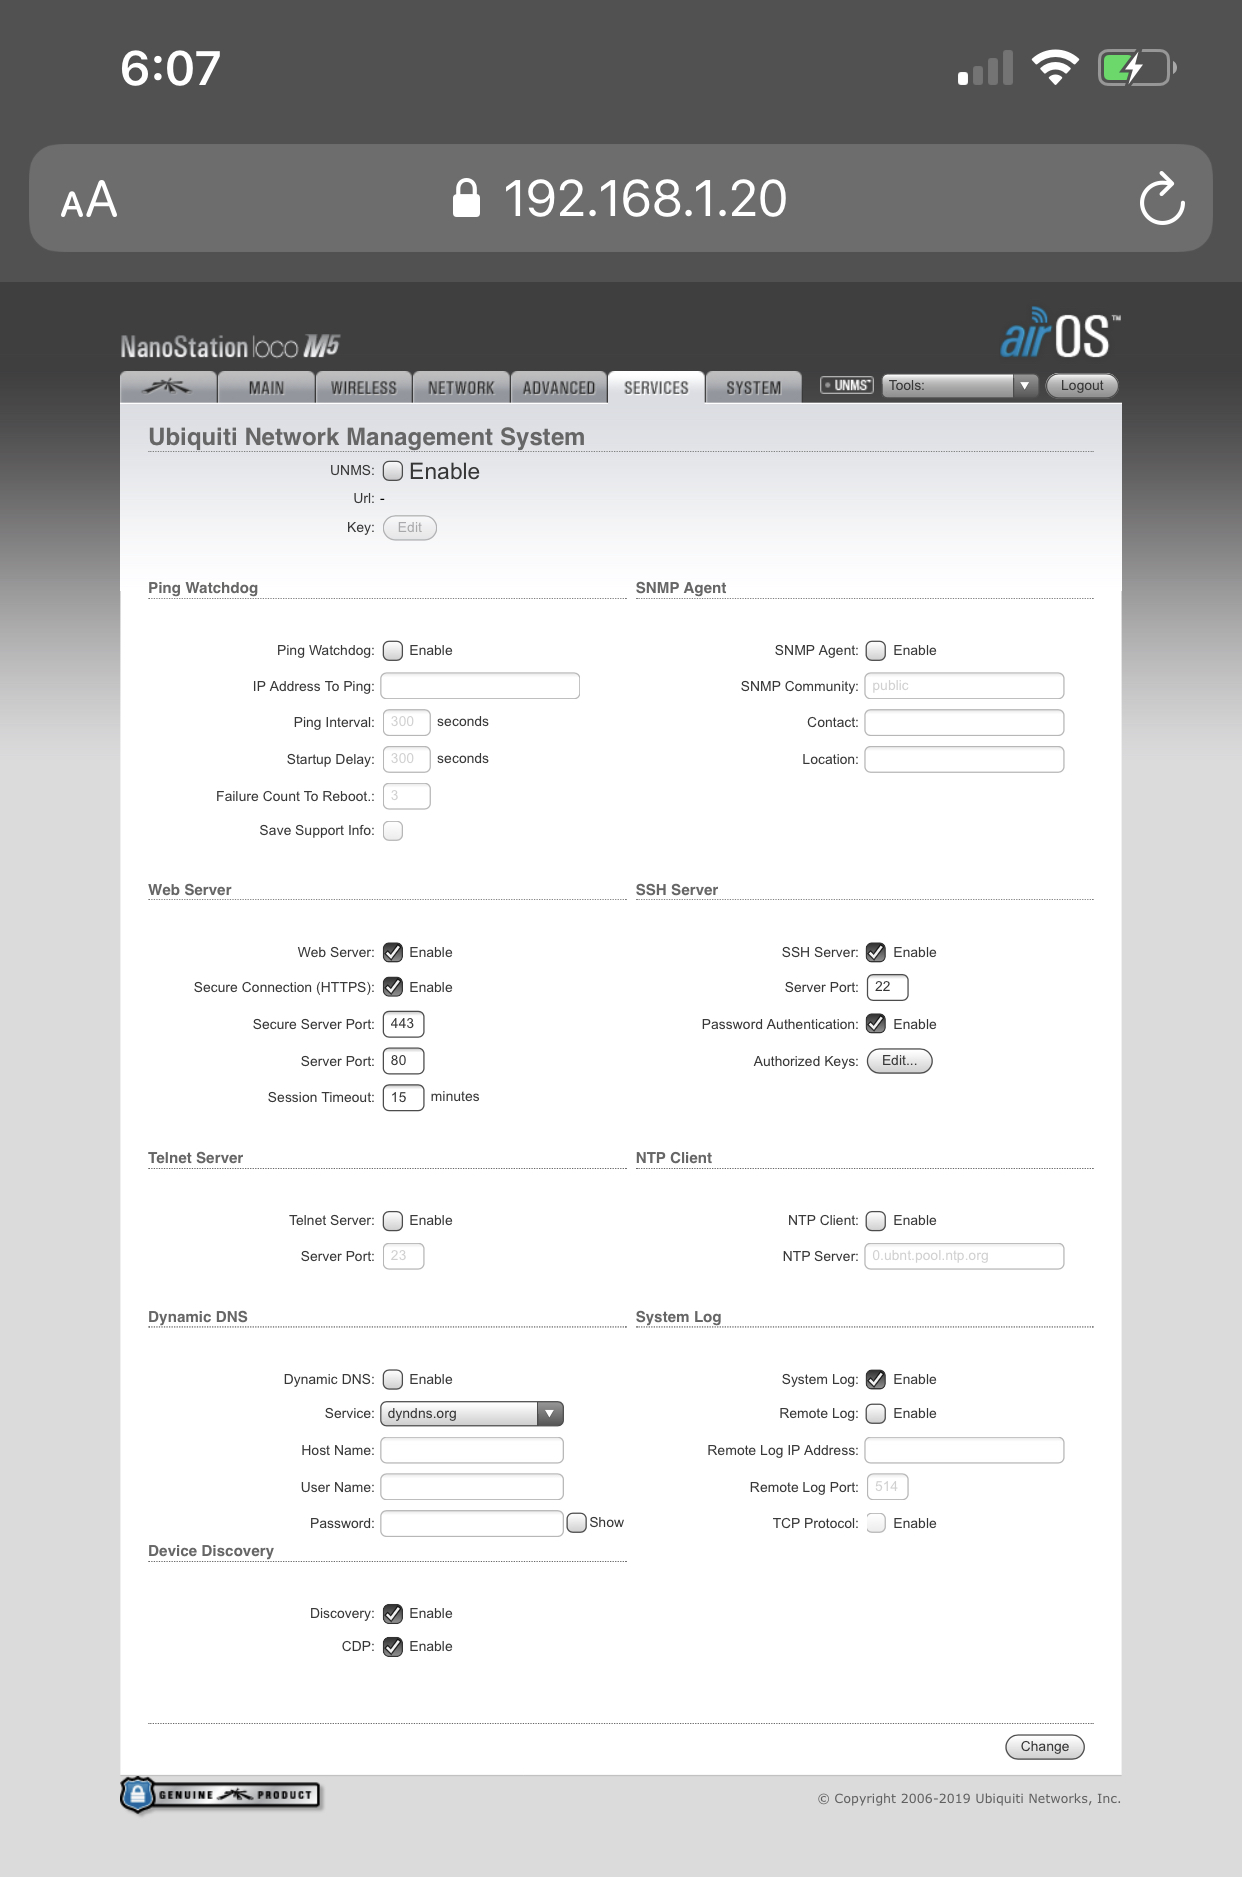1242x1877 pixels.
Task: Uncheck SSH Server Enable checkbox
Action: click(x=876, y=952)
